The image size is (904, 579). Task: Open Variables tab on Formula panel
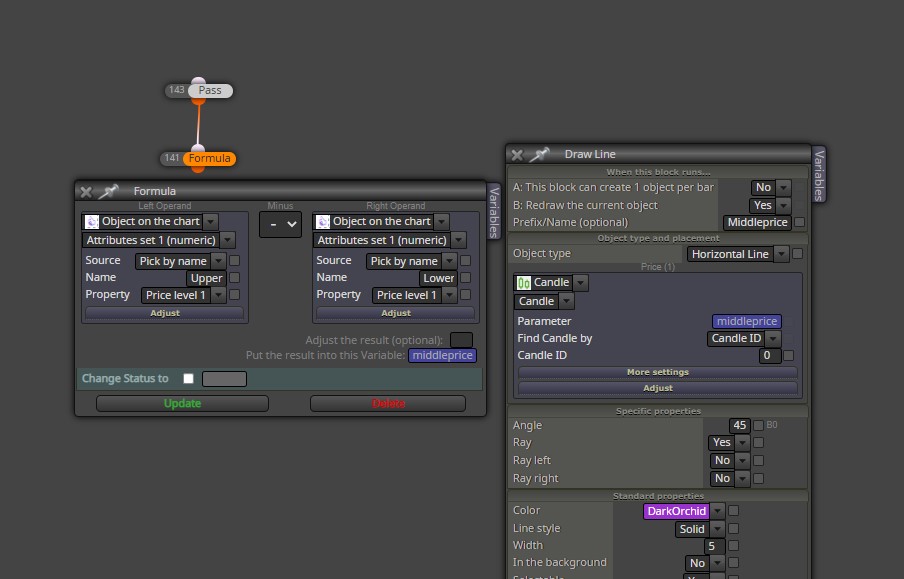coord(494,212)
